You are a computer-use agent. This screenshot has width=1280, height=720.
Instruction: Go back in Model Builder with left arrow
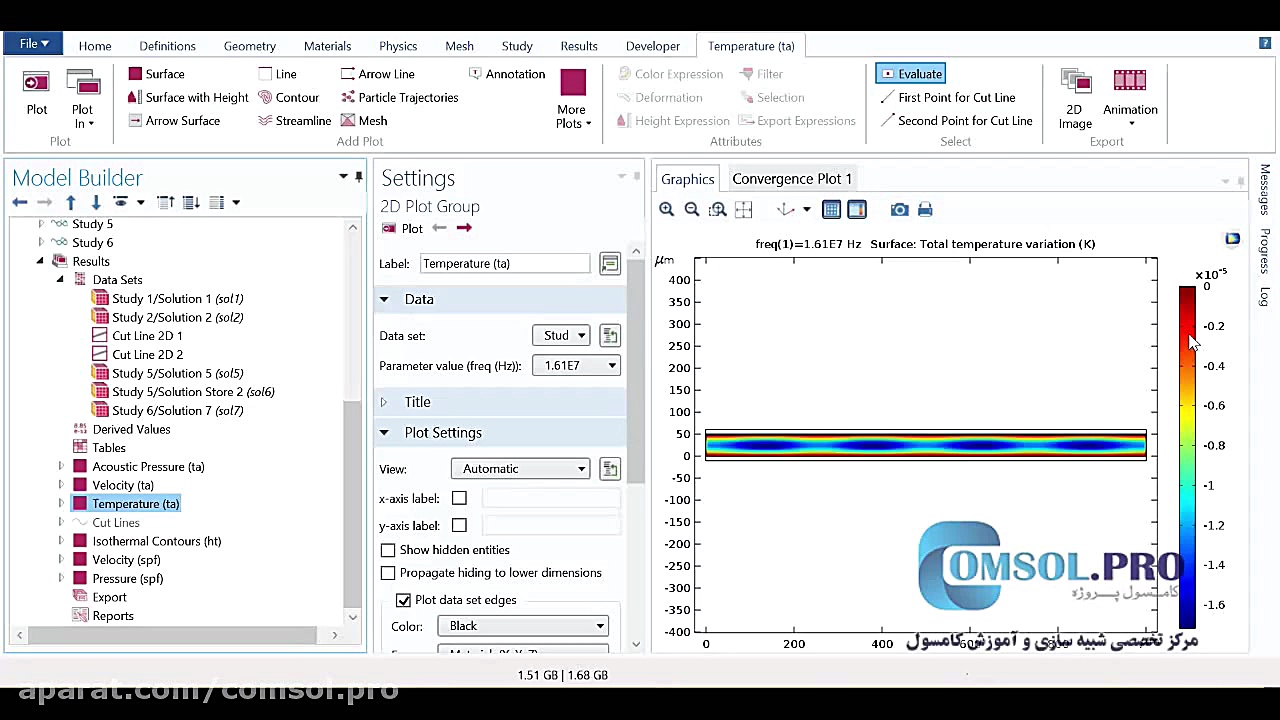[20, 202]
